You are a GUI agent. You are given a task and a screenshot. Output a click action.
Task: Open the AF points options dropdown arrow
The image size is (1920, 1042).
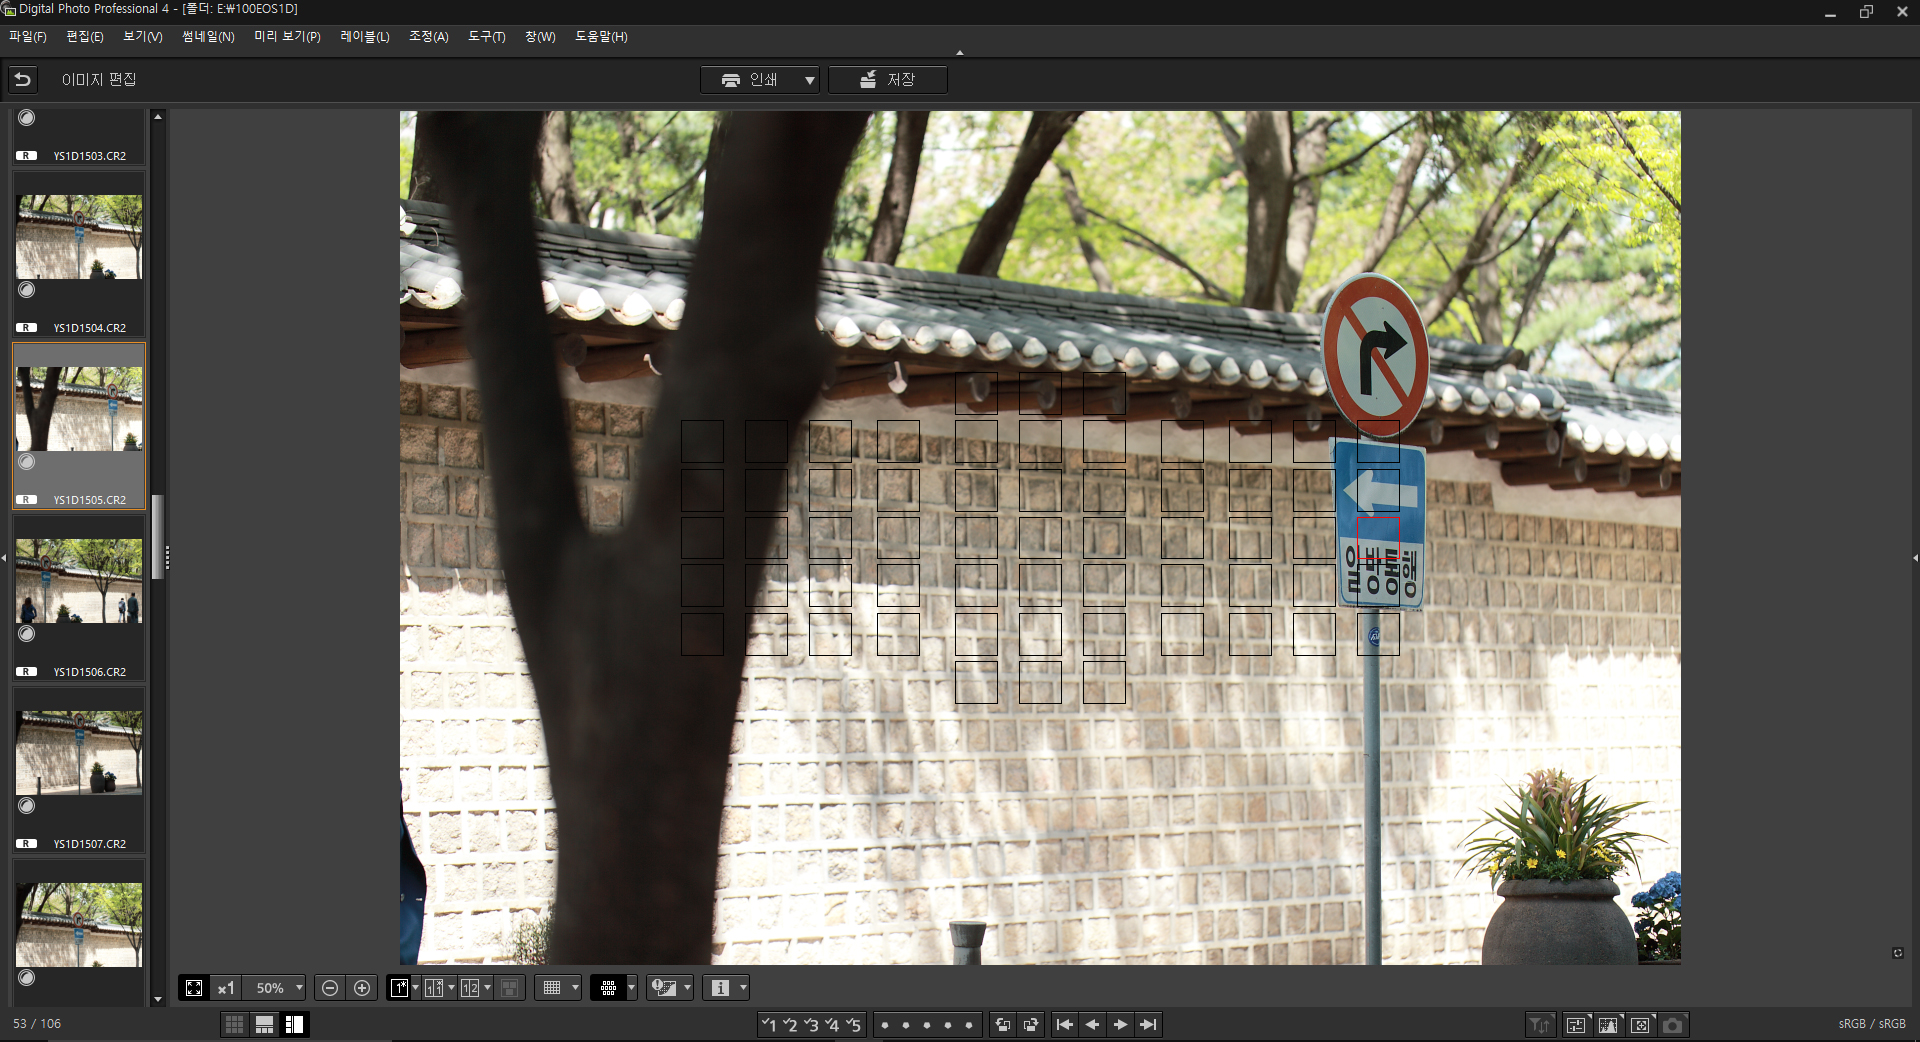[x=631, y=988]
